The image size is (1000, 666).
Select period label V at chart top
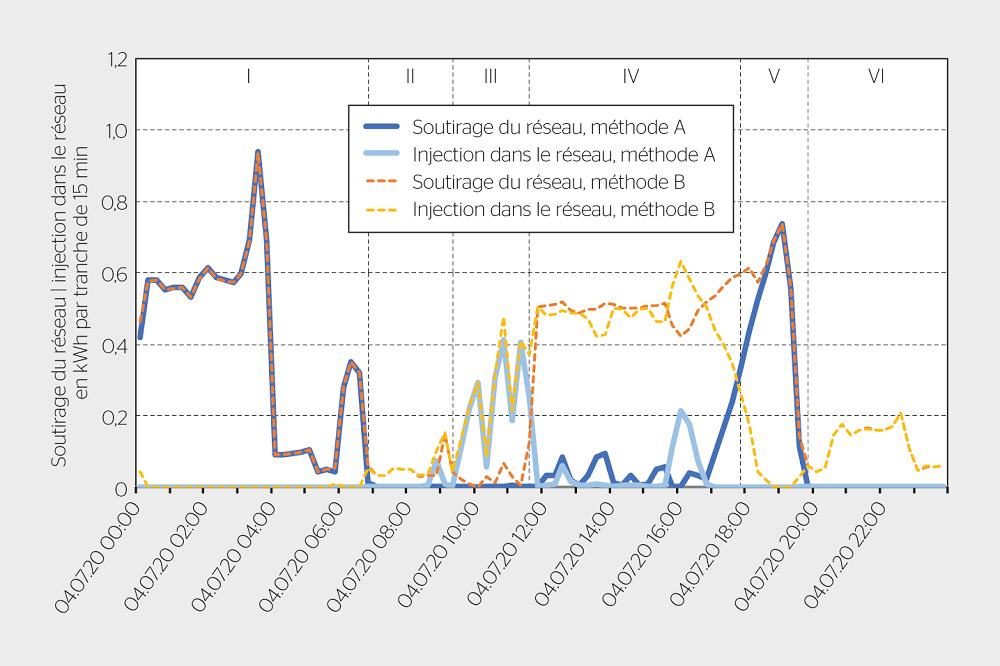774,76
